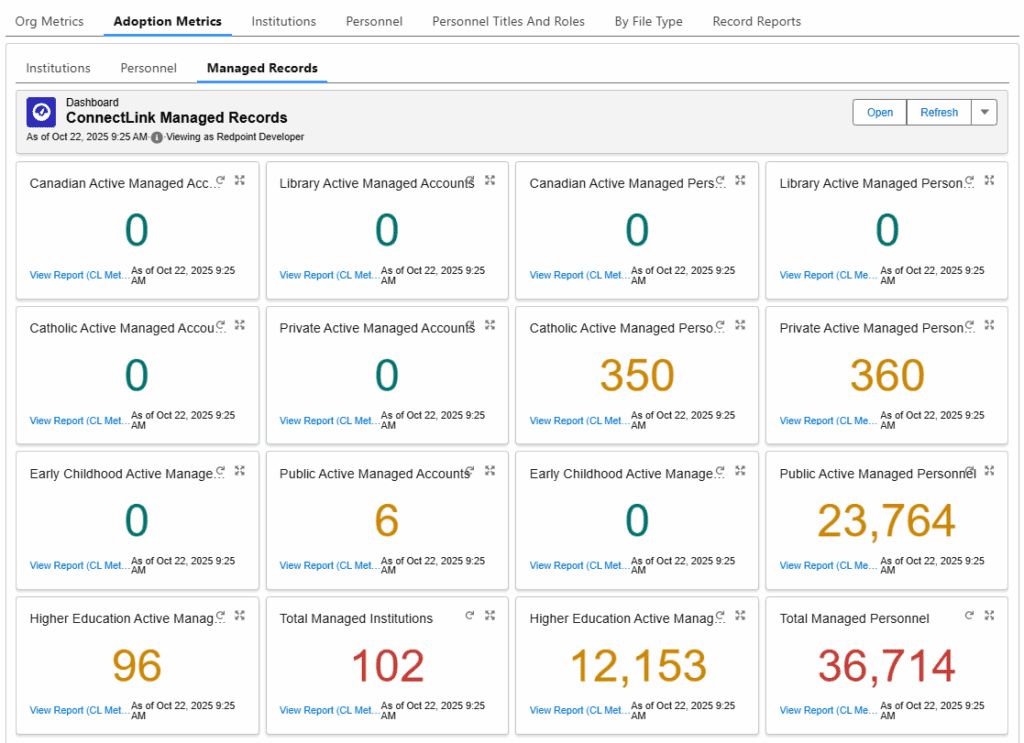Open the Institutions subtab
The height and width of the screenshot is (743, 1024).
click(57, 68)
